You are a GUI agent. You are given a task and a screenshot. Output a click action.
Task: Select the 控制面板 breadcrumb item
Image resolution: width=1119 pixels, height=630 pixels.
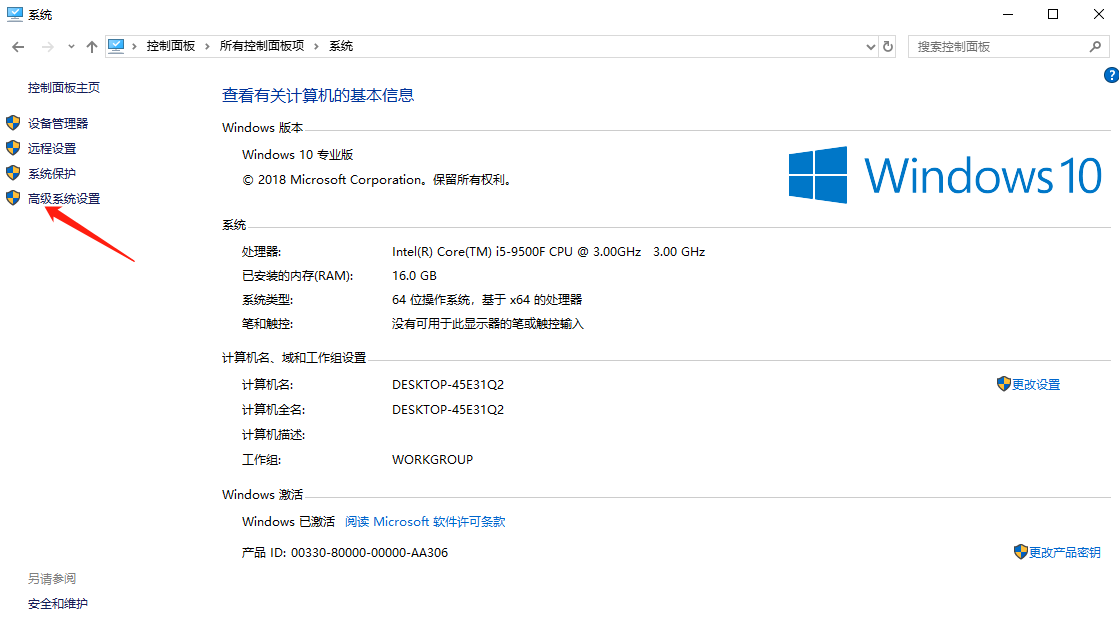pos(171,46)
